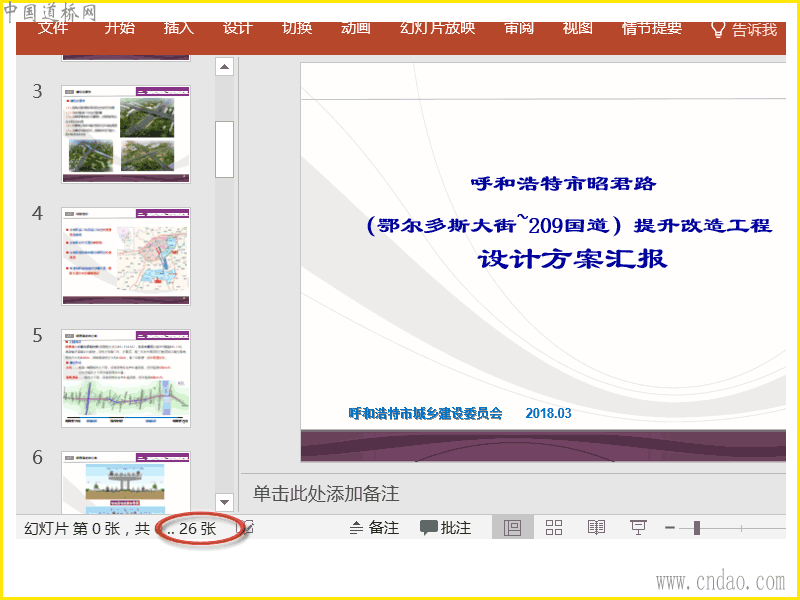Switch to Reading view icon
800x600 pixels.
[x=596, y=528]
